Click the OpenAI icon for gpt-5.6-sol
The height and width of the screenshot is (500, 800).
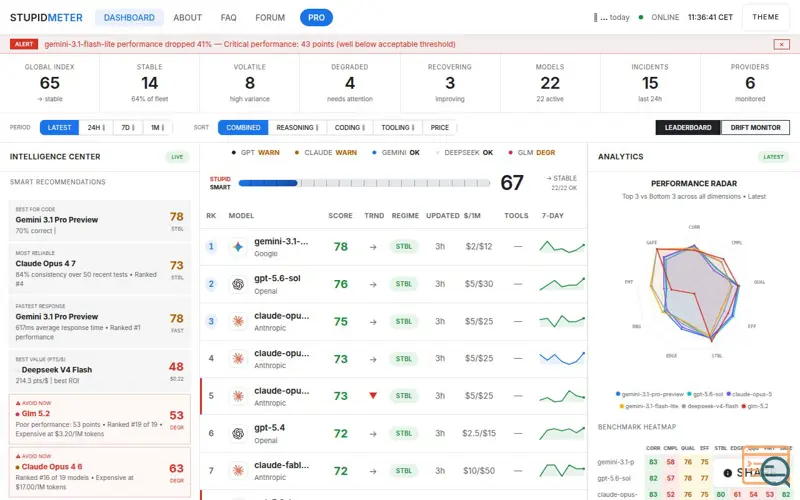coord(238,284)
